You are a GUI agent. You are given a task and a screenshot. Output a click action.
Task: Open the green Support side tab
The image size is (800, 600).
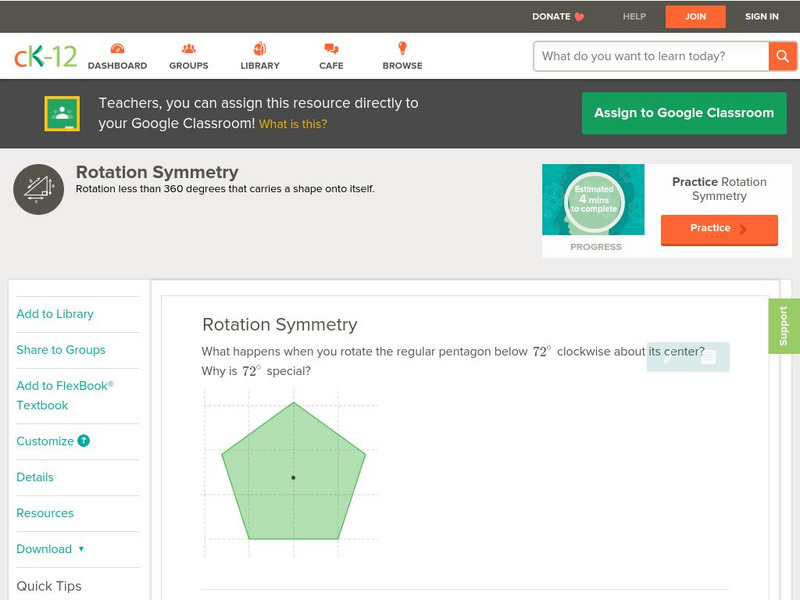(x=784, y=326)
